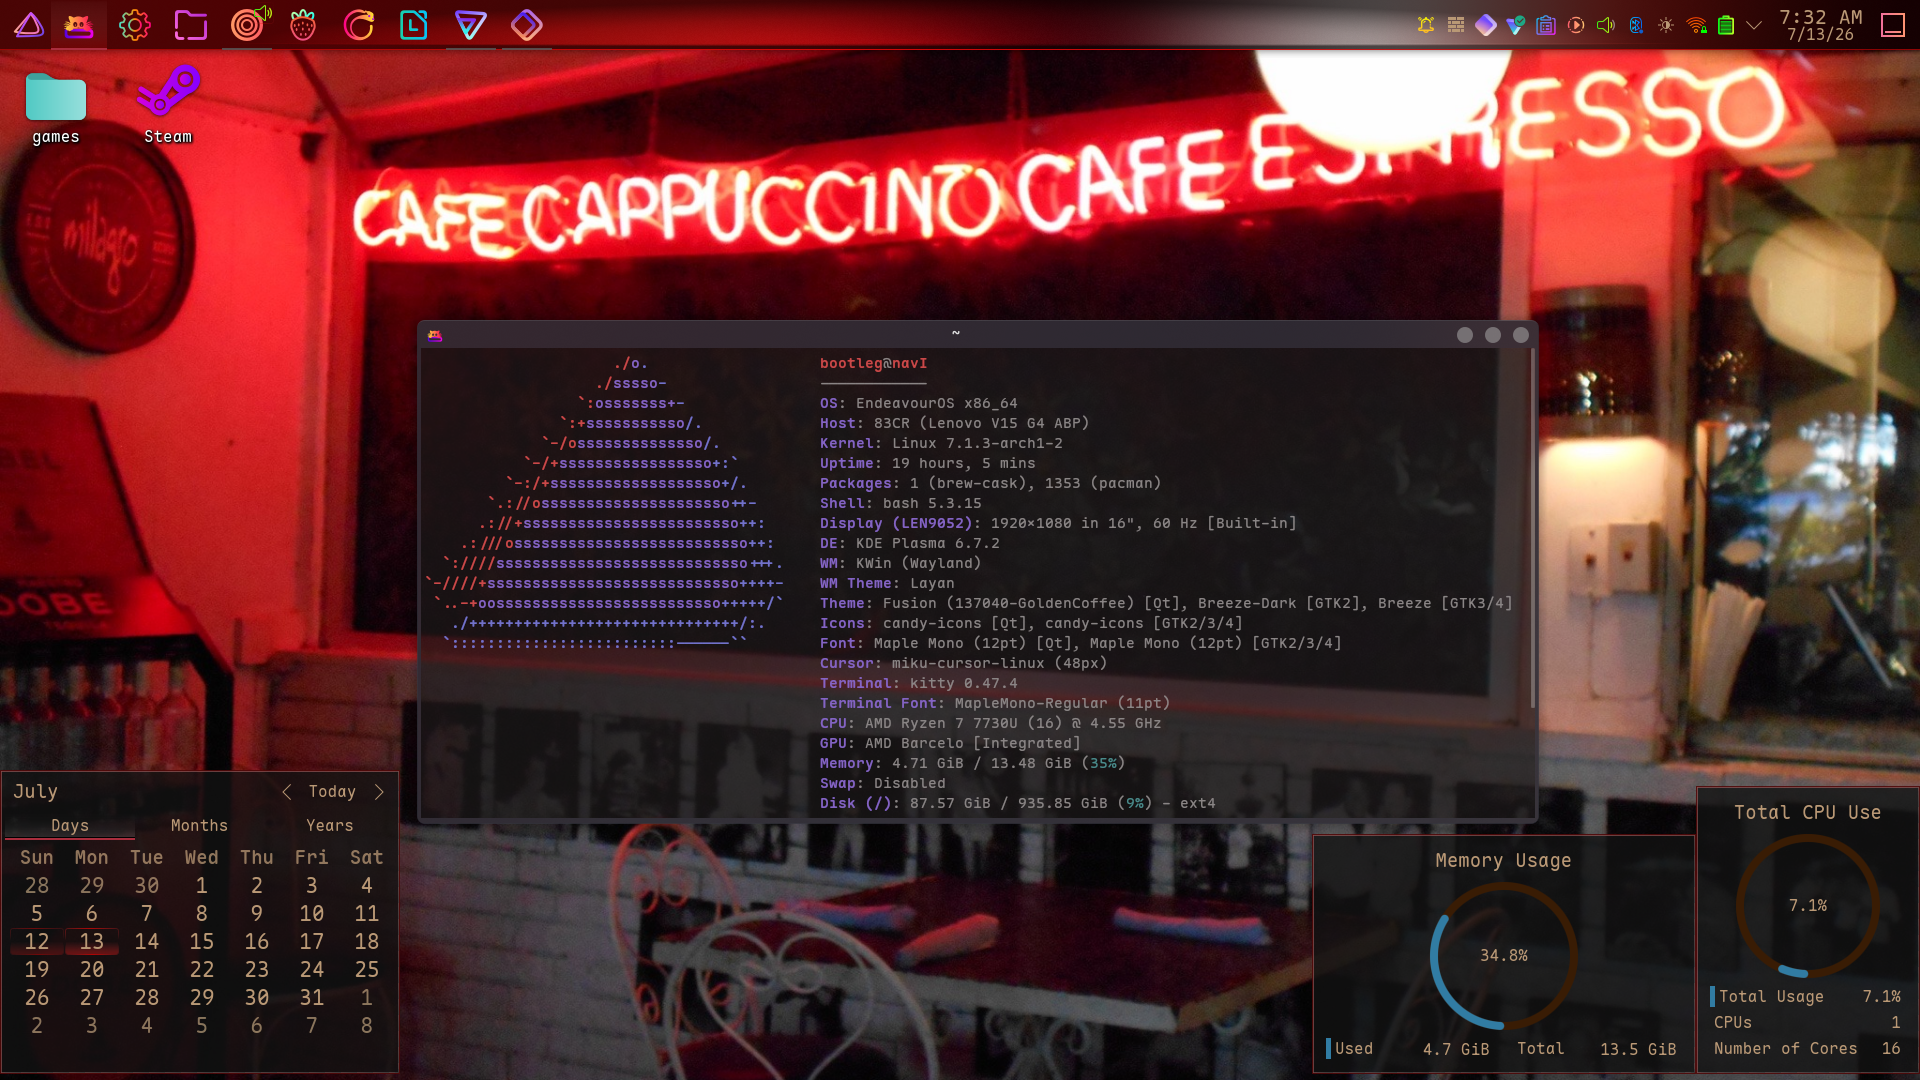Launch the file manager folder icon in the panel
Screen dimensions: 1920x1080
pos(191,25)
